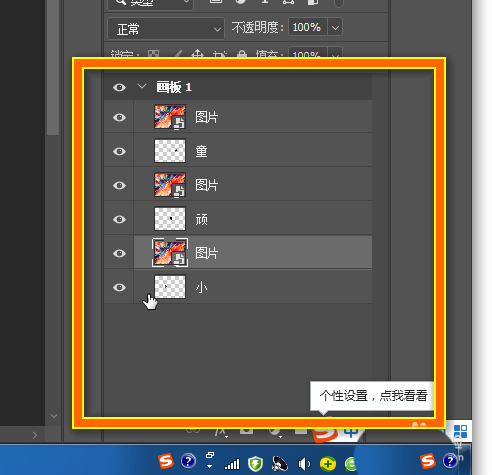Click the 童 layer name
Image resolution: width=492 pixels, height=475 pixels.
[x=201, y=151]
